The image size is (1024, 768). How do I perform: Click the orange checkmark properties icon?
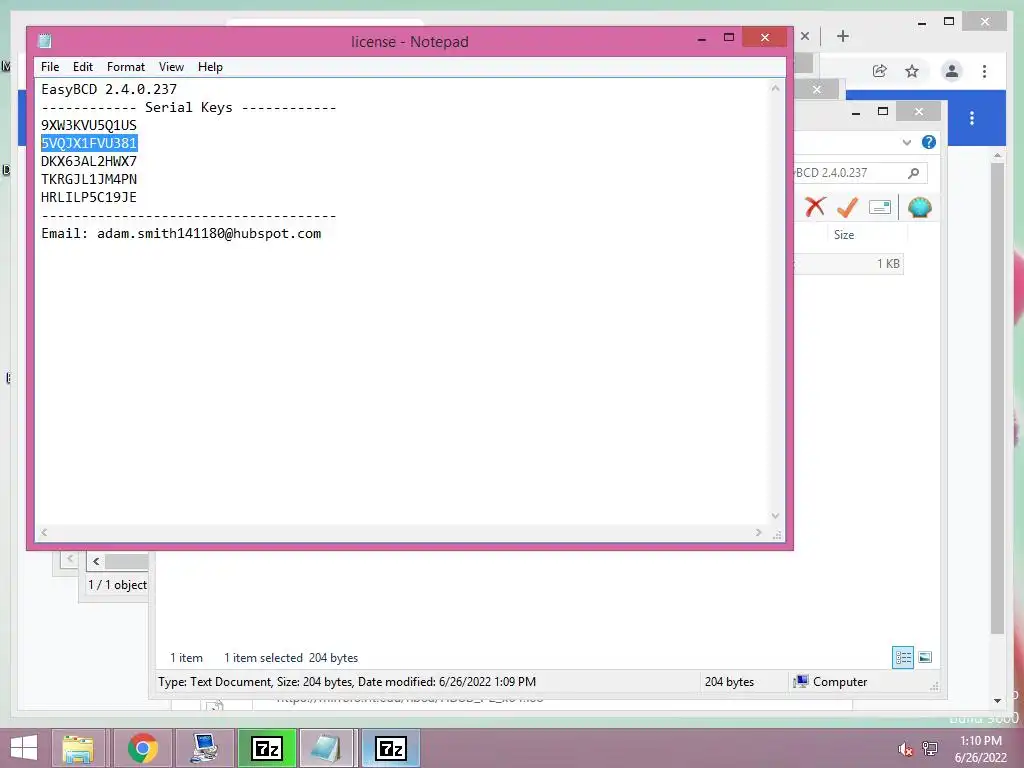pyautogui.click(x=847, y=207)
